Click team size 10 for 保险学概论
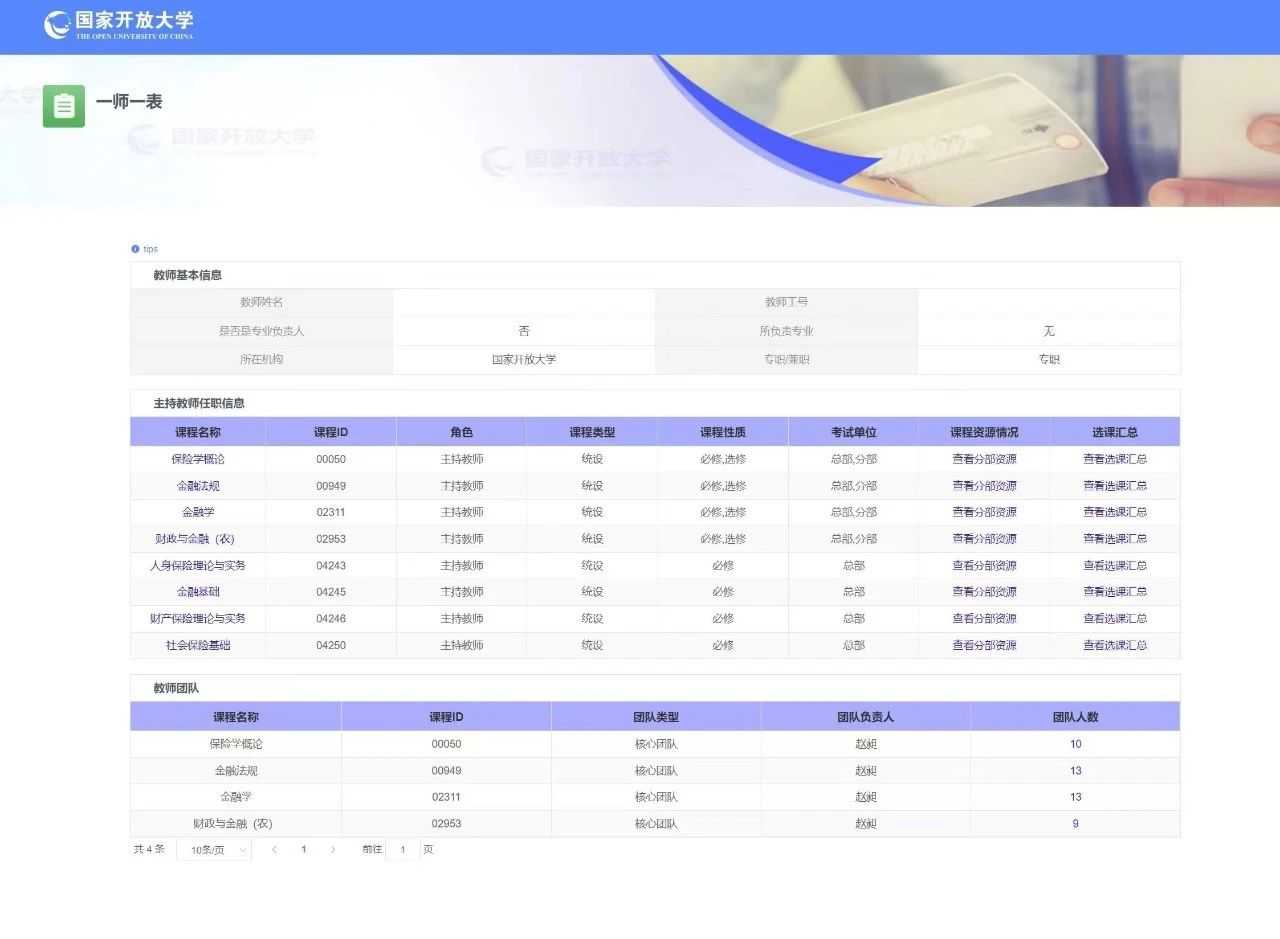 [x=1075, y=744]
